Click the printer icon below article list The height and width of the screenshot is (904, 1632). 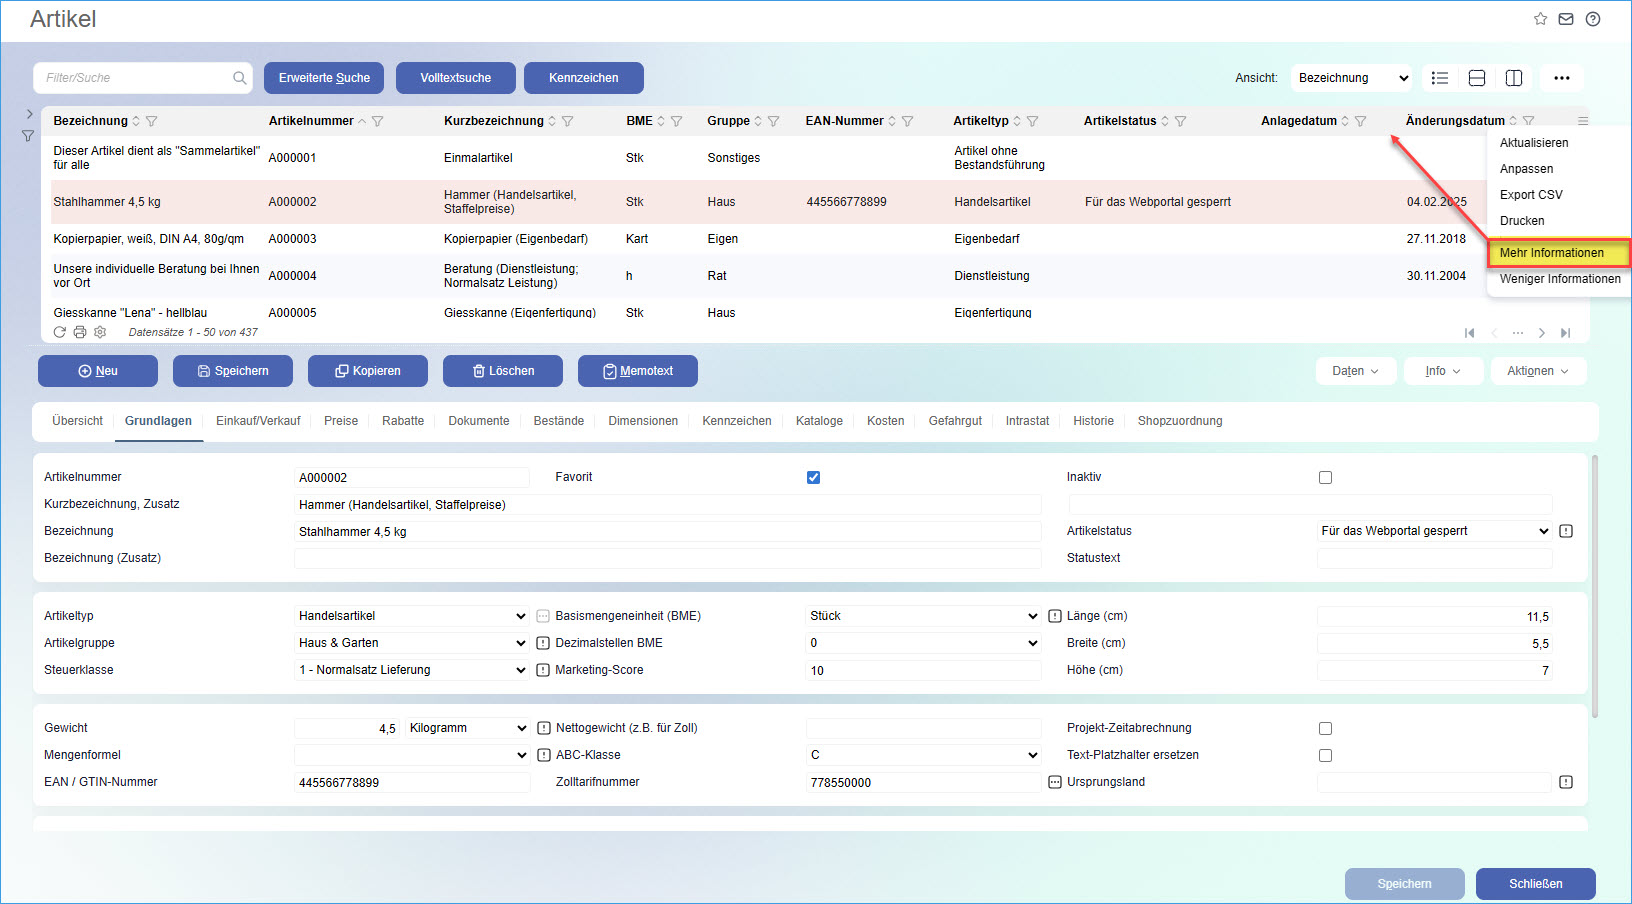(80, 332)
